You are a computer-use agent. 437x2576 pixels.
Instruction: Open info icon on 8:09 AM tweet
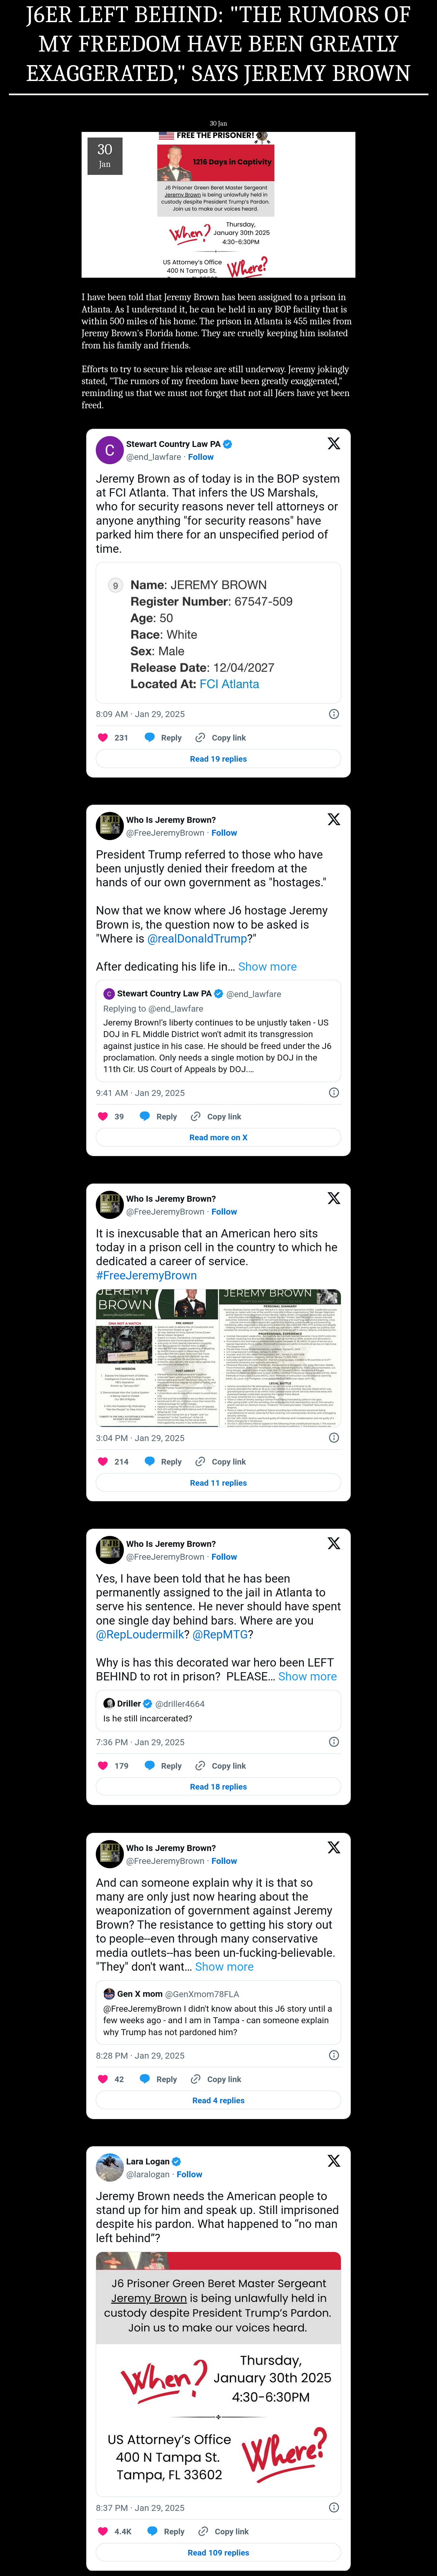pyautogui.click(x=334, y=714)
